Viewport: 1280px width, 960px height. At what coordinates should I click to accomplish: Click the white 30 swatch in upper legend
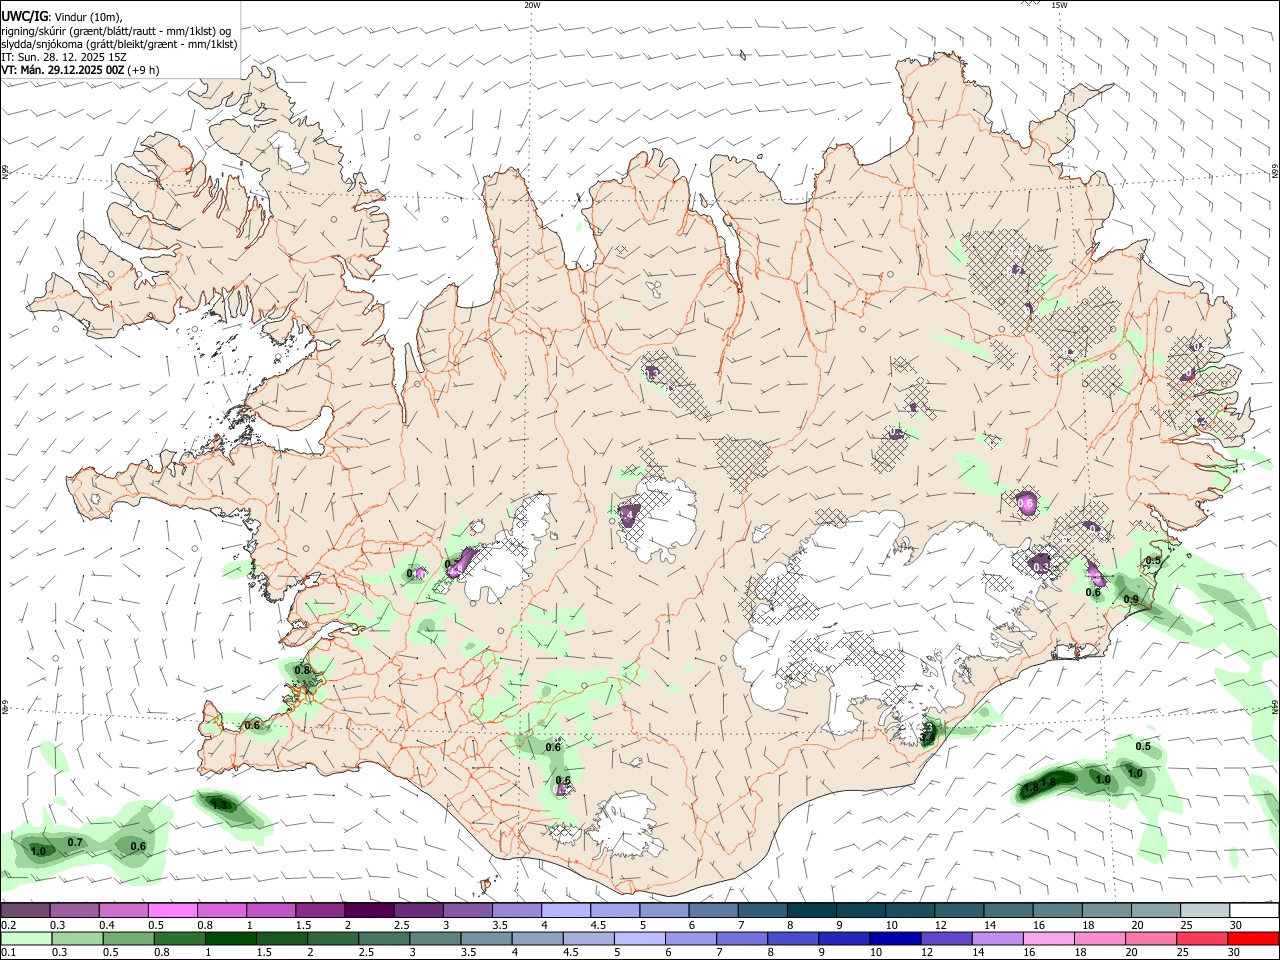1254,911
